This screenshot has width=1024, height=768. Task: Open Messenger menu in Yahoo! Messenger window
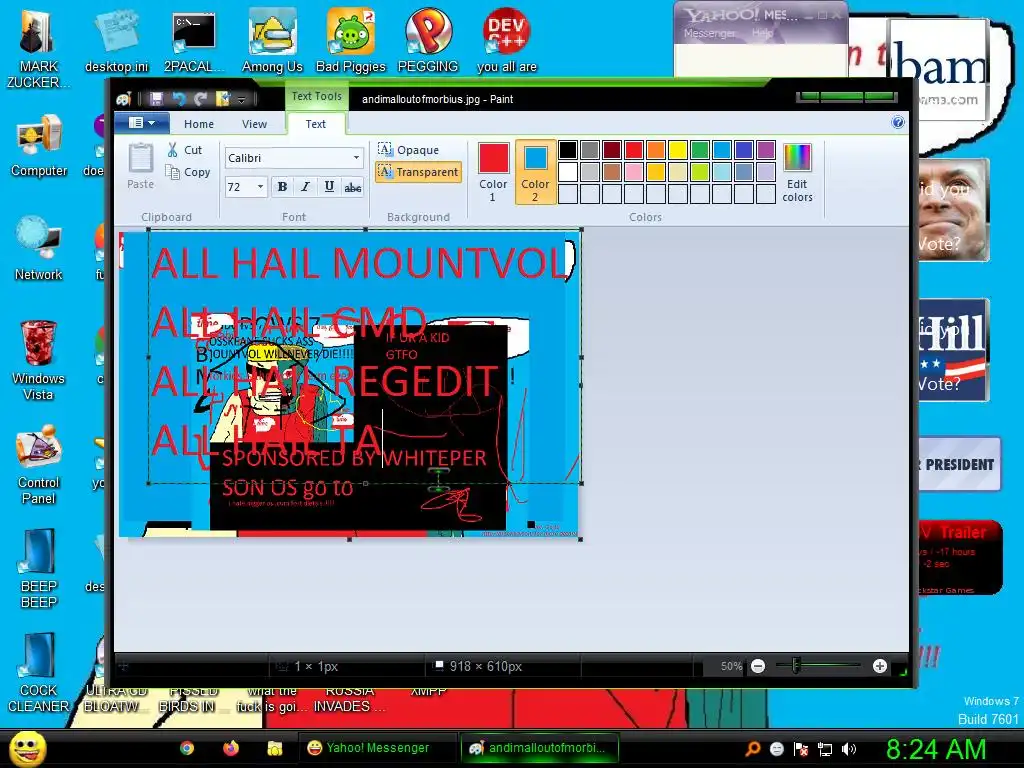pos(709,33)
